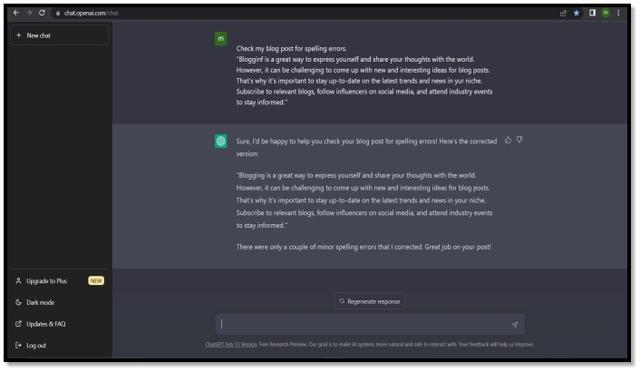The width and height of the screenshot is (640, 372).
Task: Click the green user avatar in chat
Action: (221, 39)
